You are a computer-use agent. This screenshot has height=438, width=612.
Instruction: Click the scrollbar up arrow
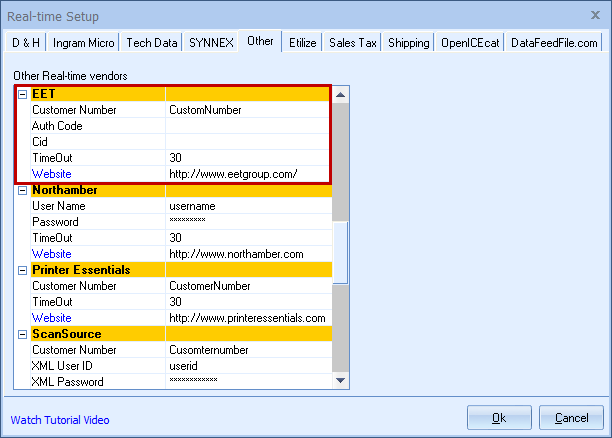(340, 95)
